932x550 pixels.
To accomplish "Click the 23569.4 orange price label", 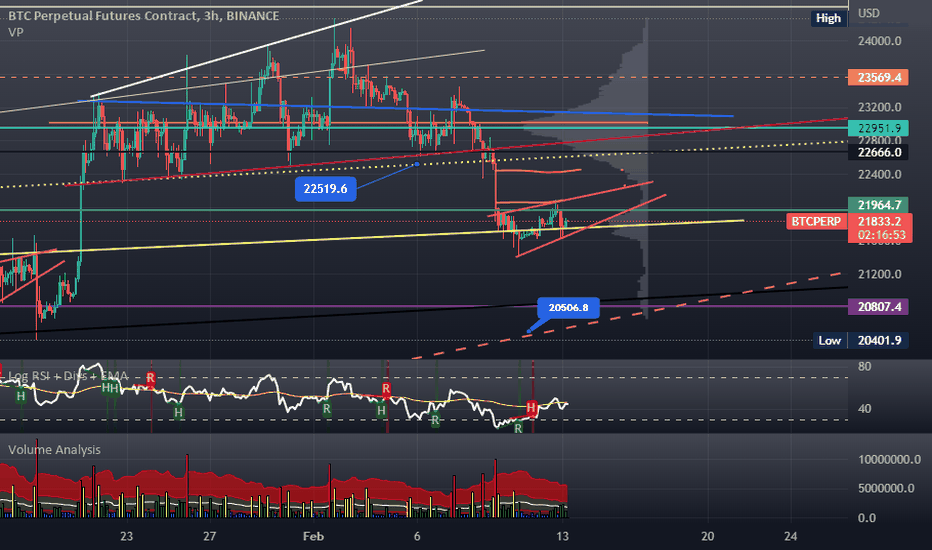I will pos(879,77).
